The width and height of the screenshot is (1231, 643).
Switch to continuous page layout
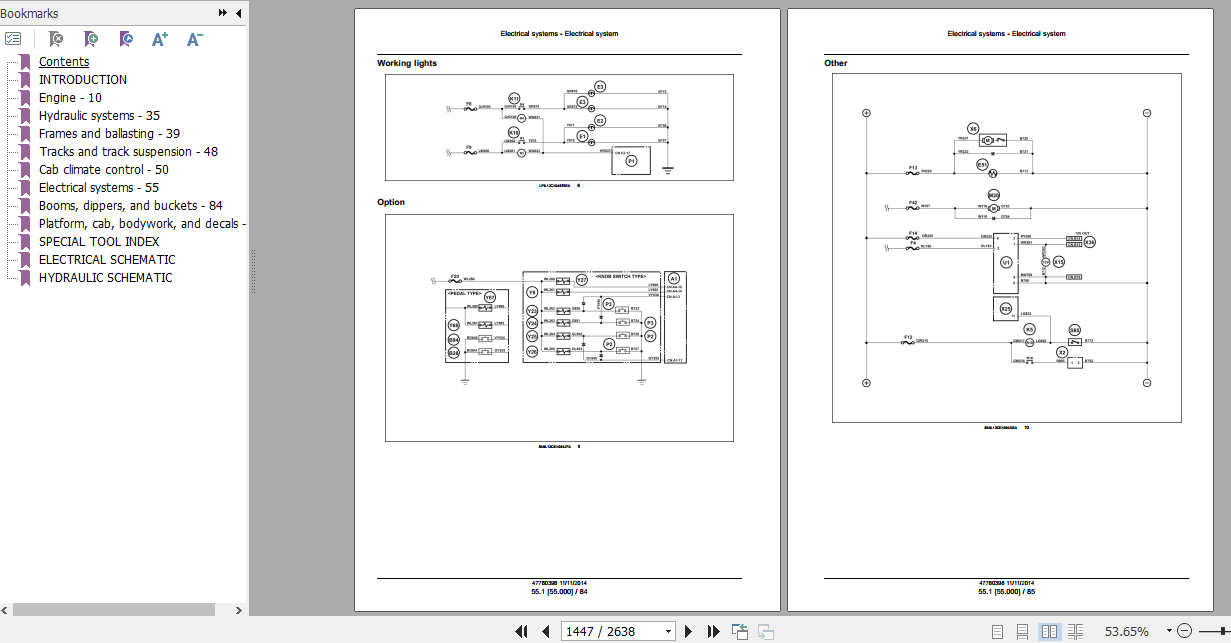click(1022, 631)
